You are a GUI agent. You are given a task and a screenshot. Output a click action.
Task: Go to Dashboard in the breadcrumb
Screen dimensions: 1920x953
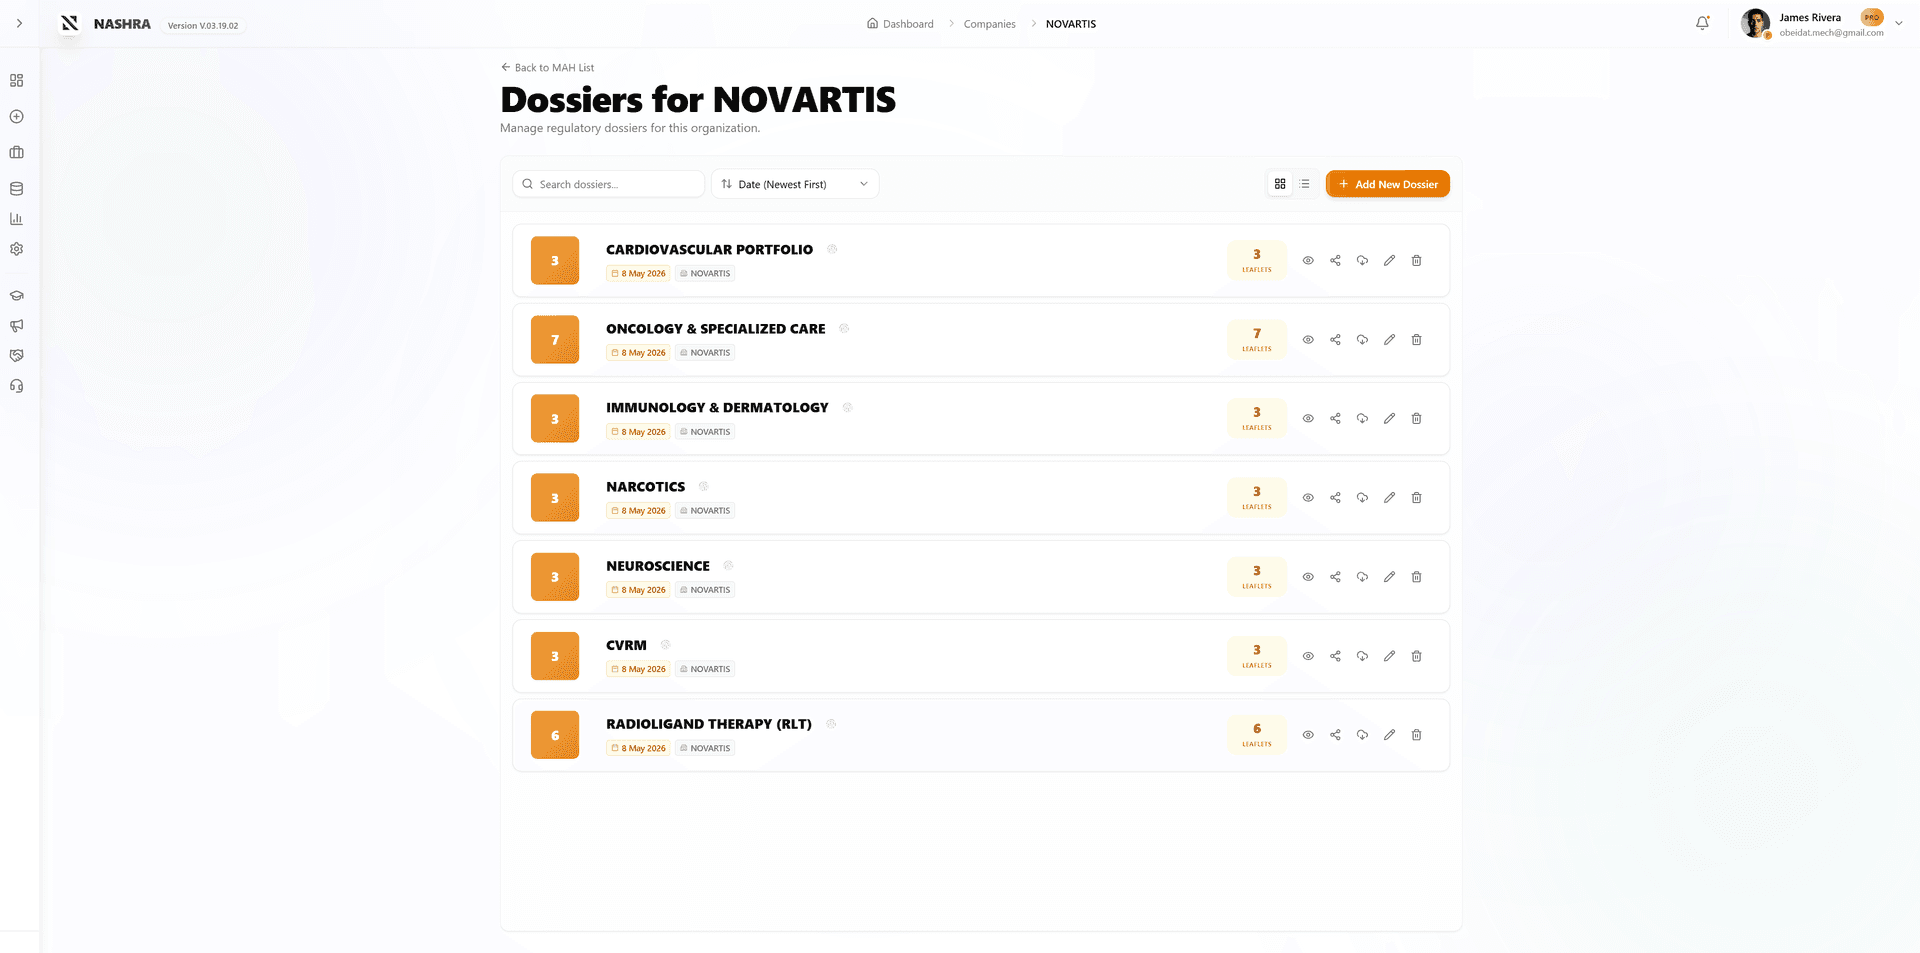pos(900,24)
